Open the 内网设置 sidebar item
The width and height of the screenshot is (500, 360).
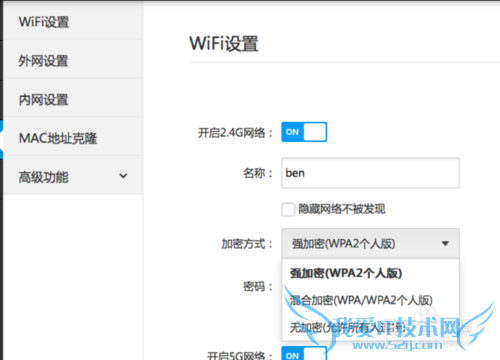coord(73,99)
